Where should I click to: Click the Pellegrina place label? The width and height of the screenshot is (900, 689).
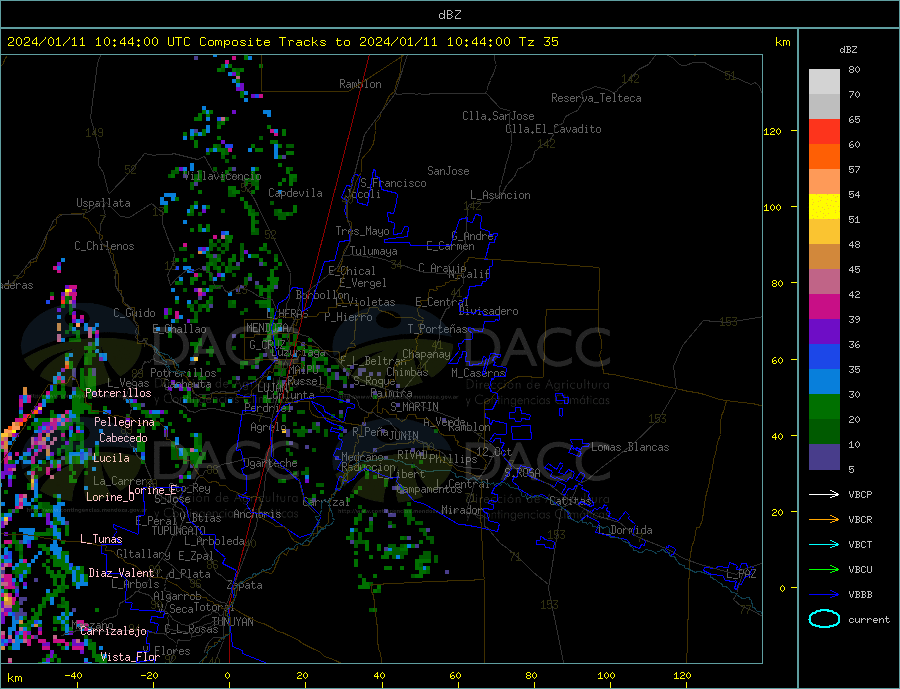[124, 422]
